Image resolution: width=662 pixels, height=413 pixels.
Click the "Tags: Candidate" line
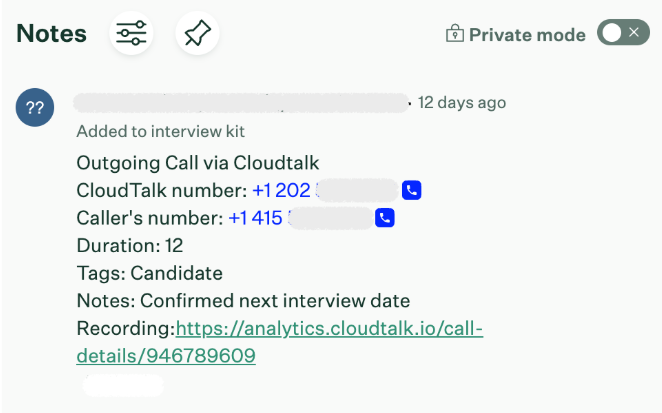click(x=149, y=273)
